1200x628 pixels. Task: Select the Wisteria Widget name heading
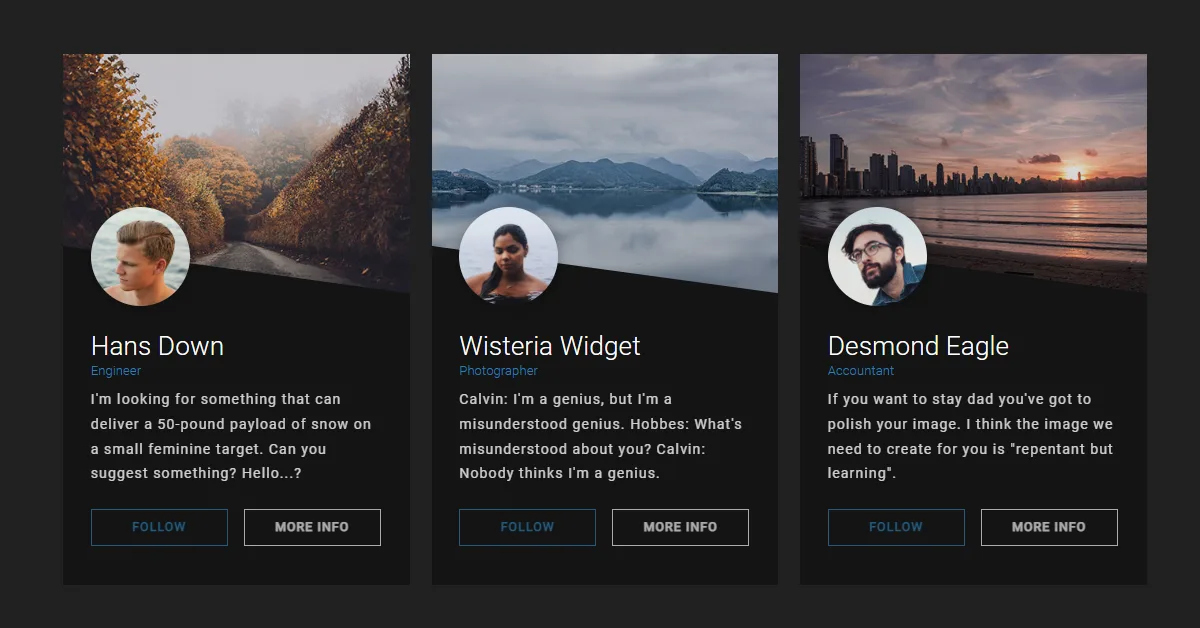tap(550, 346)
